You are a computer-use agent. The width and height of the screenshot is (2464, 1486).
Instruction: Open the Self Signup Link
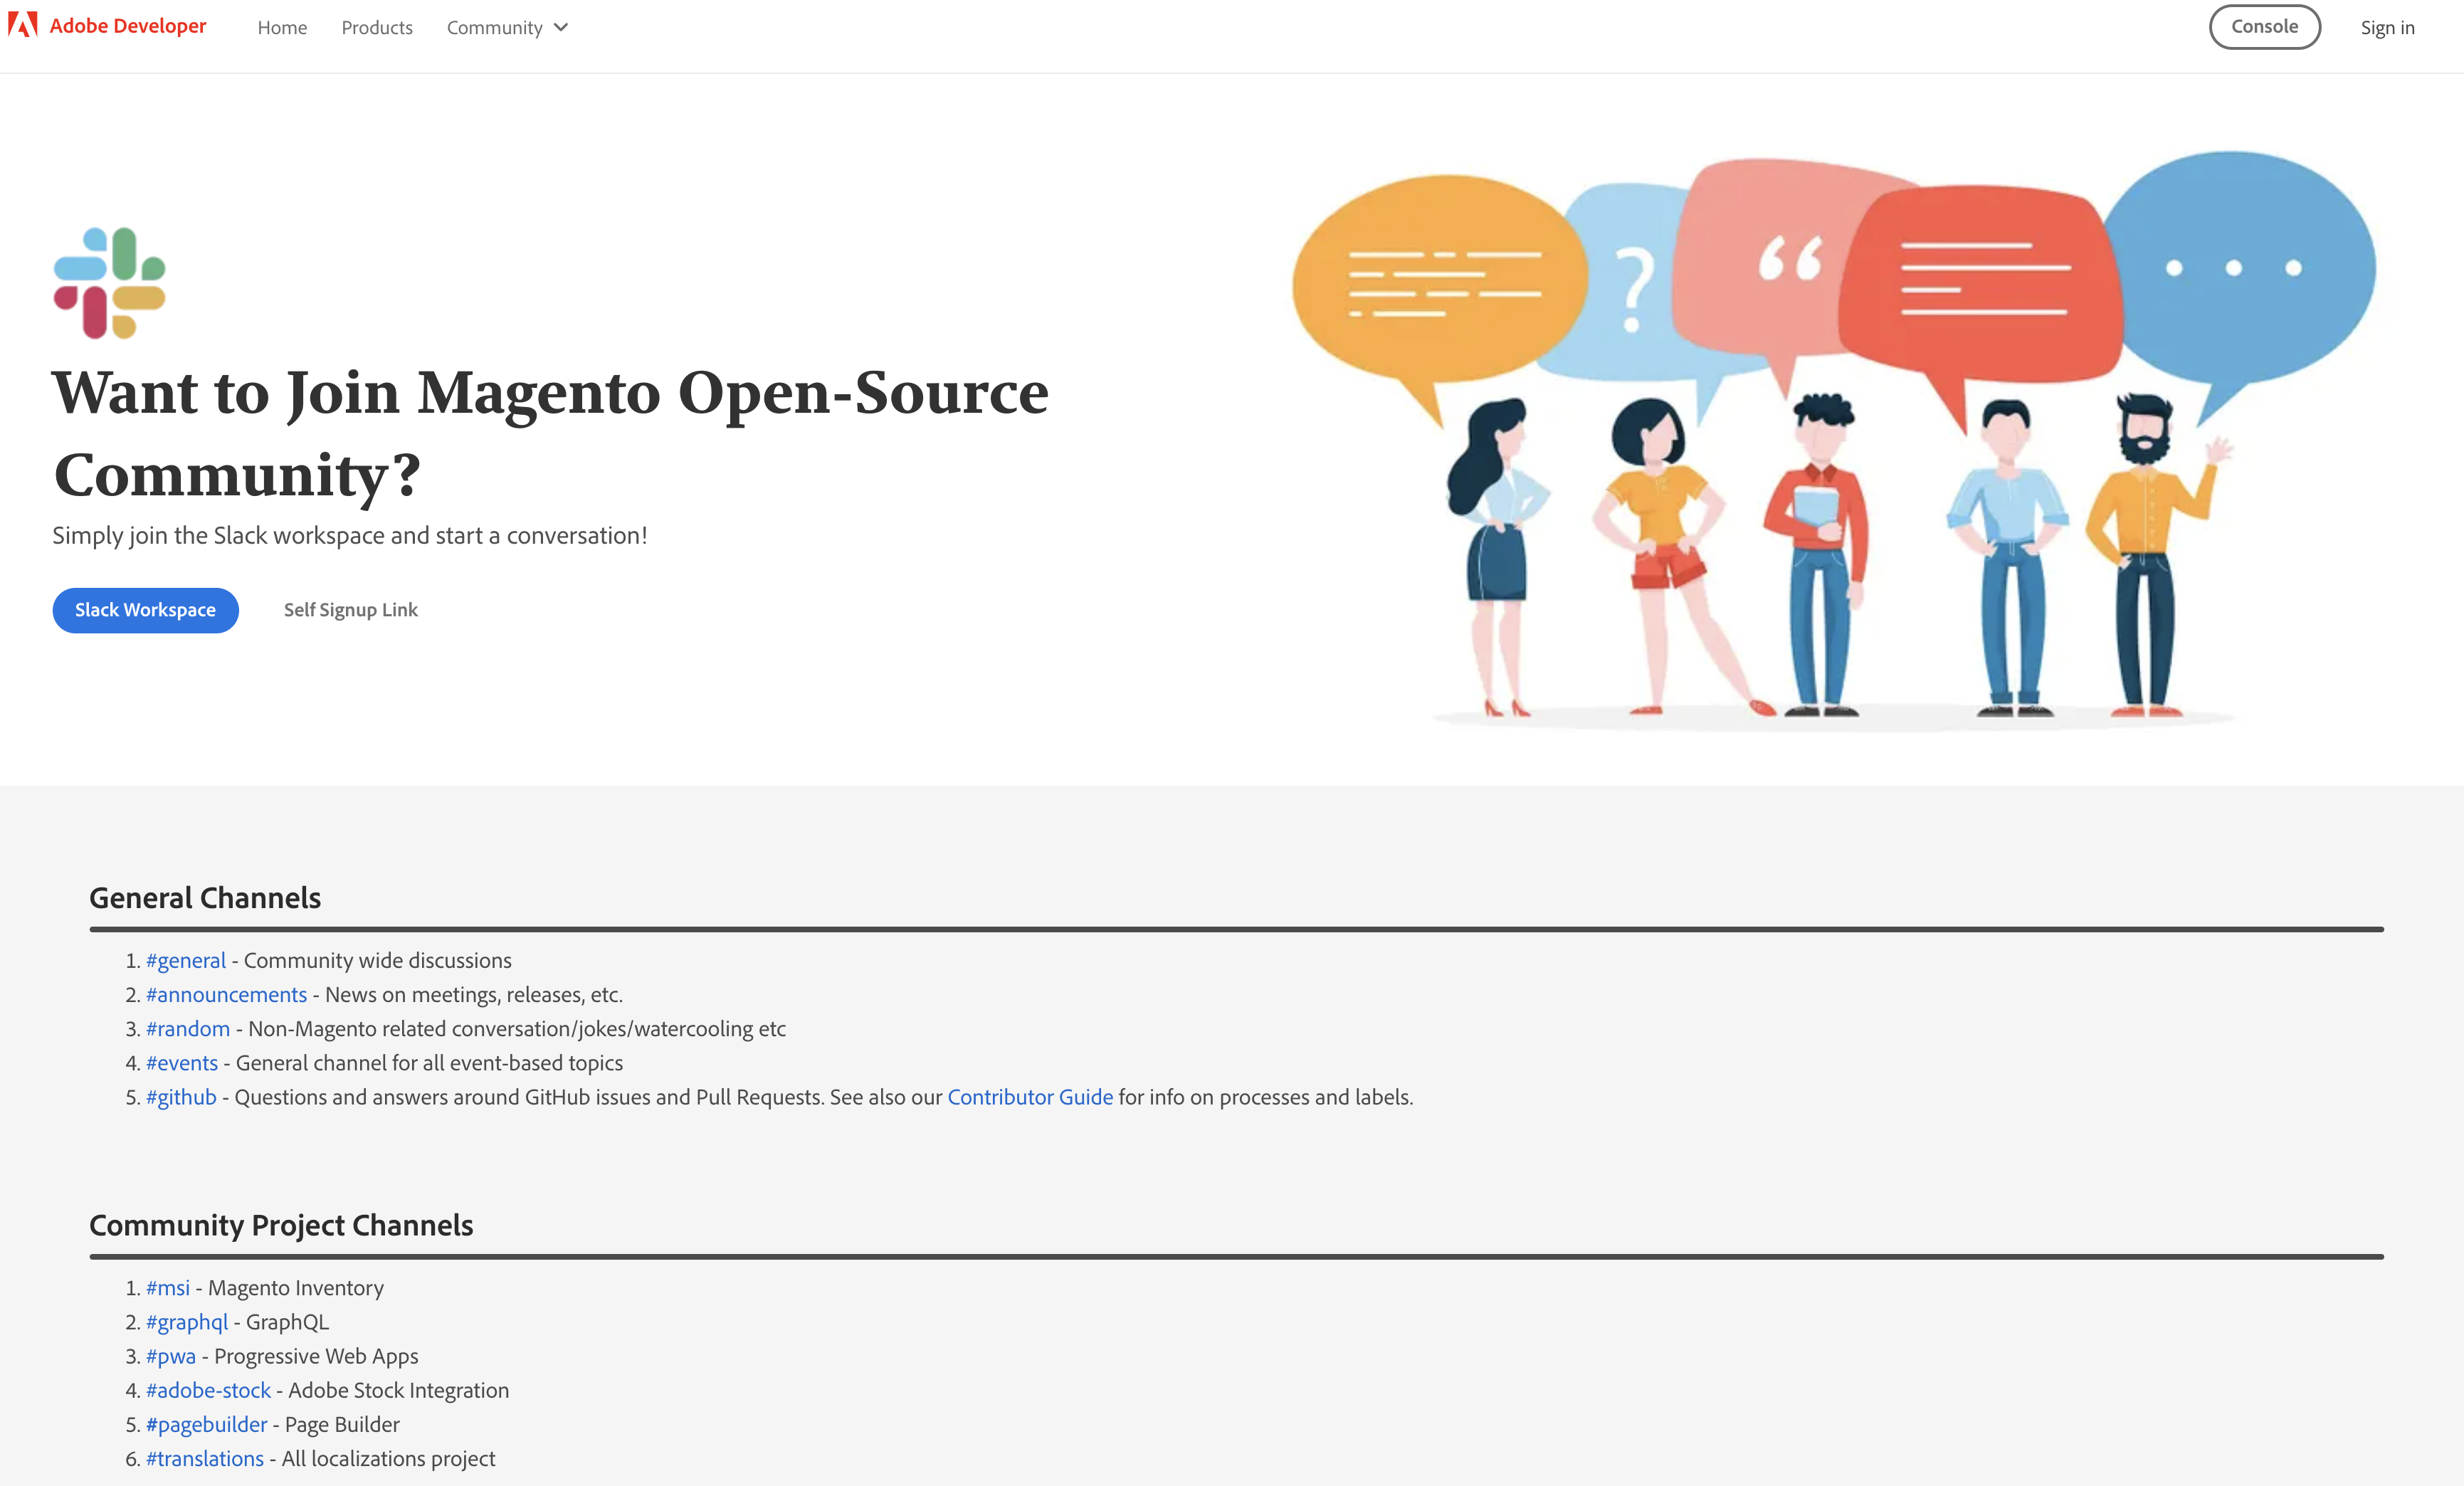click(x=351, y=609)
